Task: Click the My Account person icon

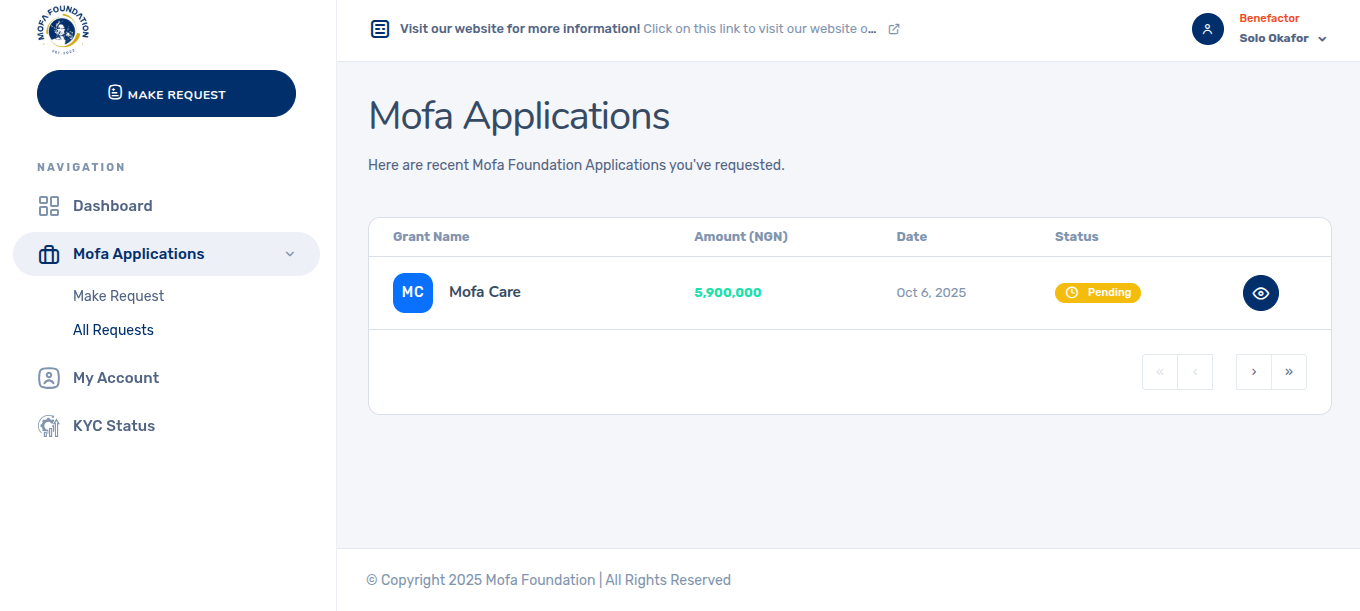Action: pos(49,378)
